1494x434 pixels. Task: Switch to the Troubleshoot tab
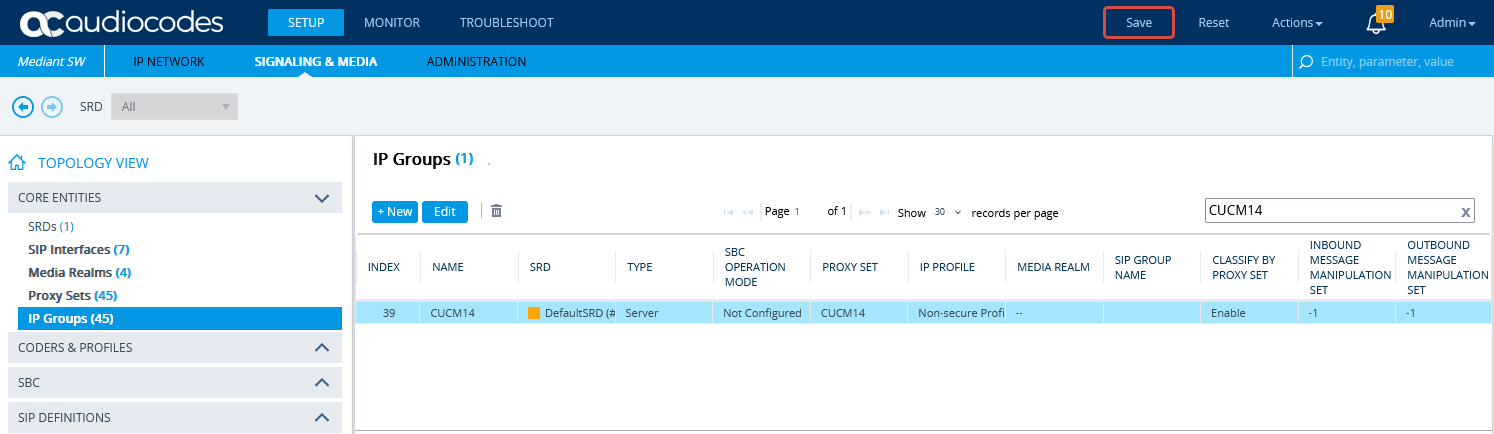point(507,23)
